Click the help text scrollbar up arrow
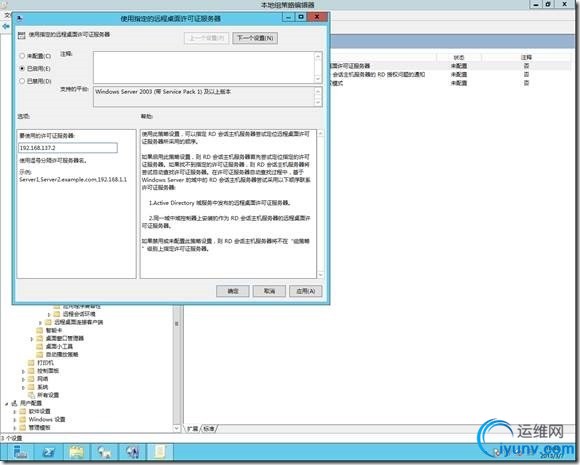580x465 pixels. tap(320, 133)
